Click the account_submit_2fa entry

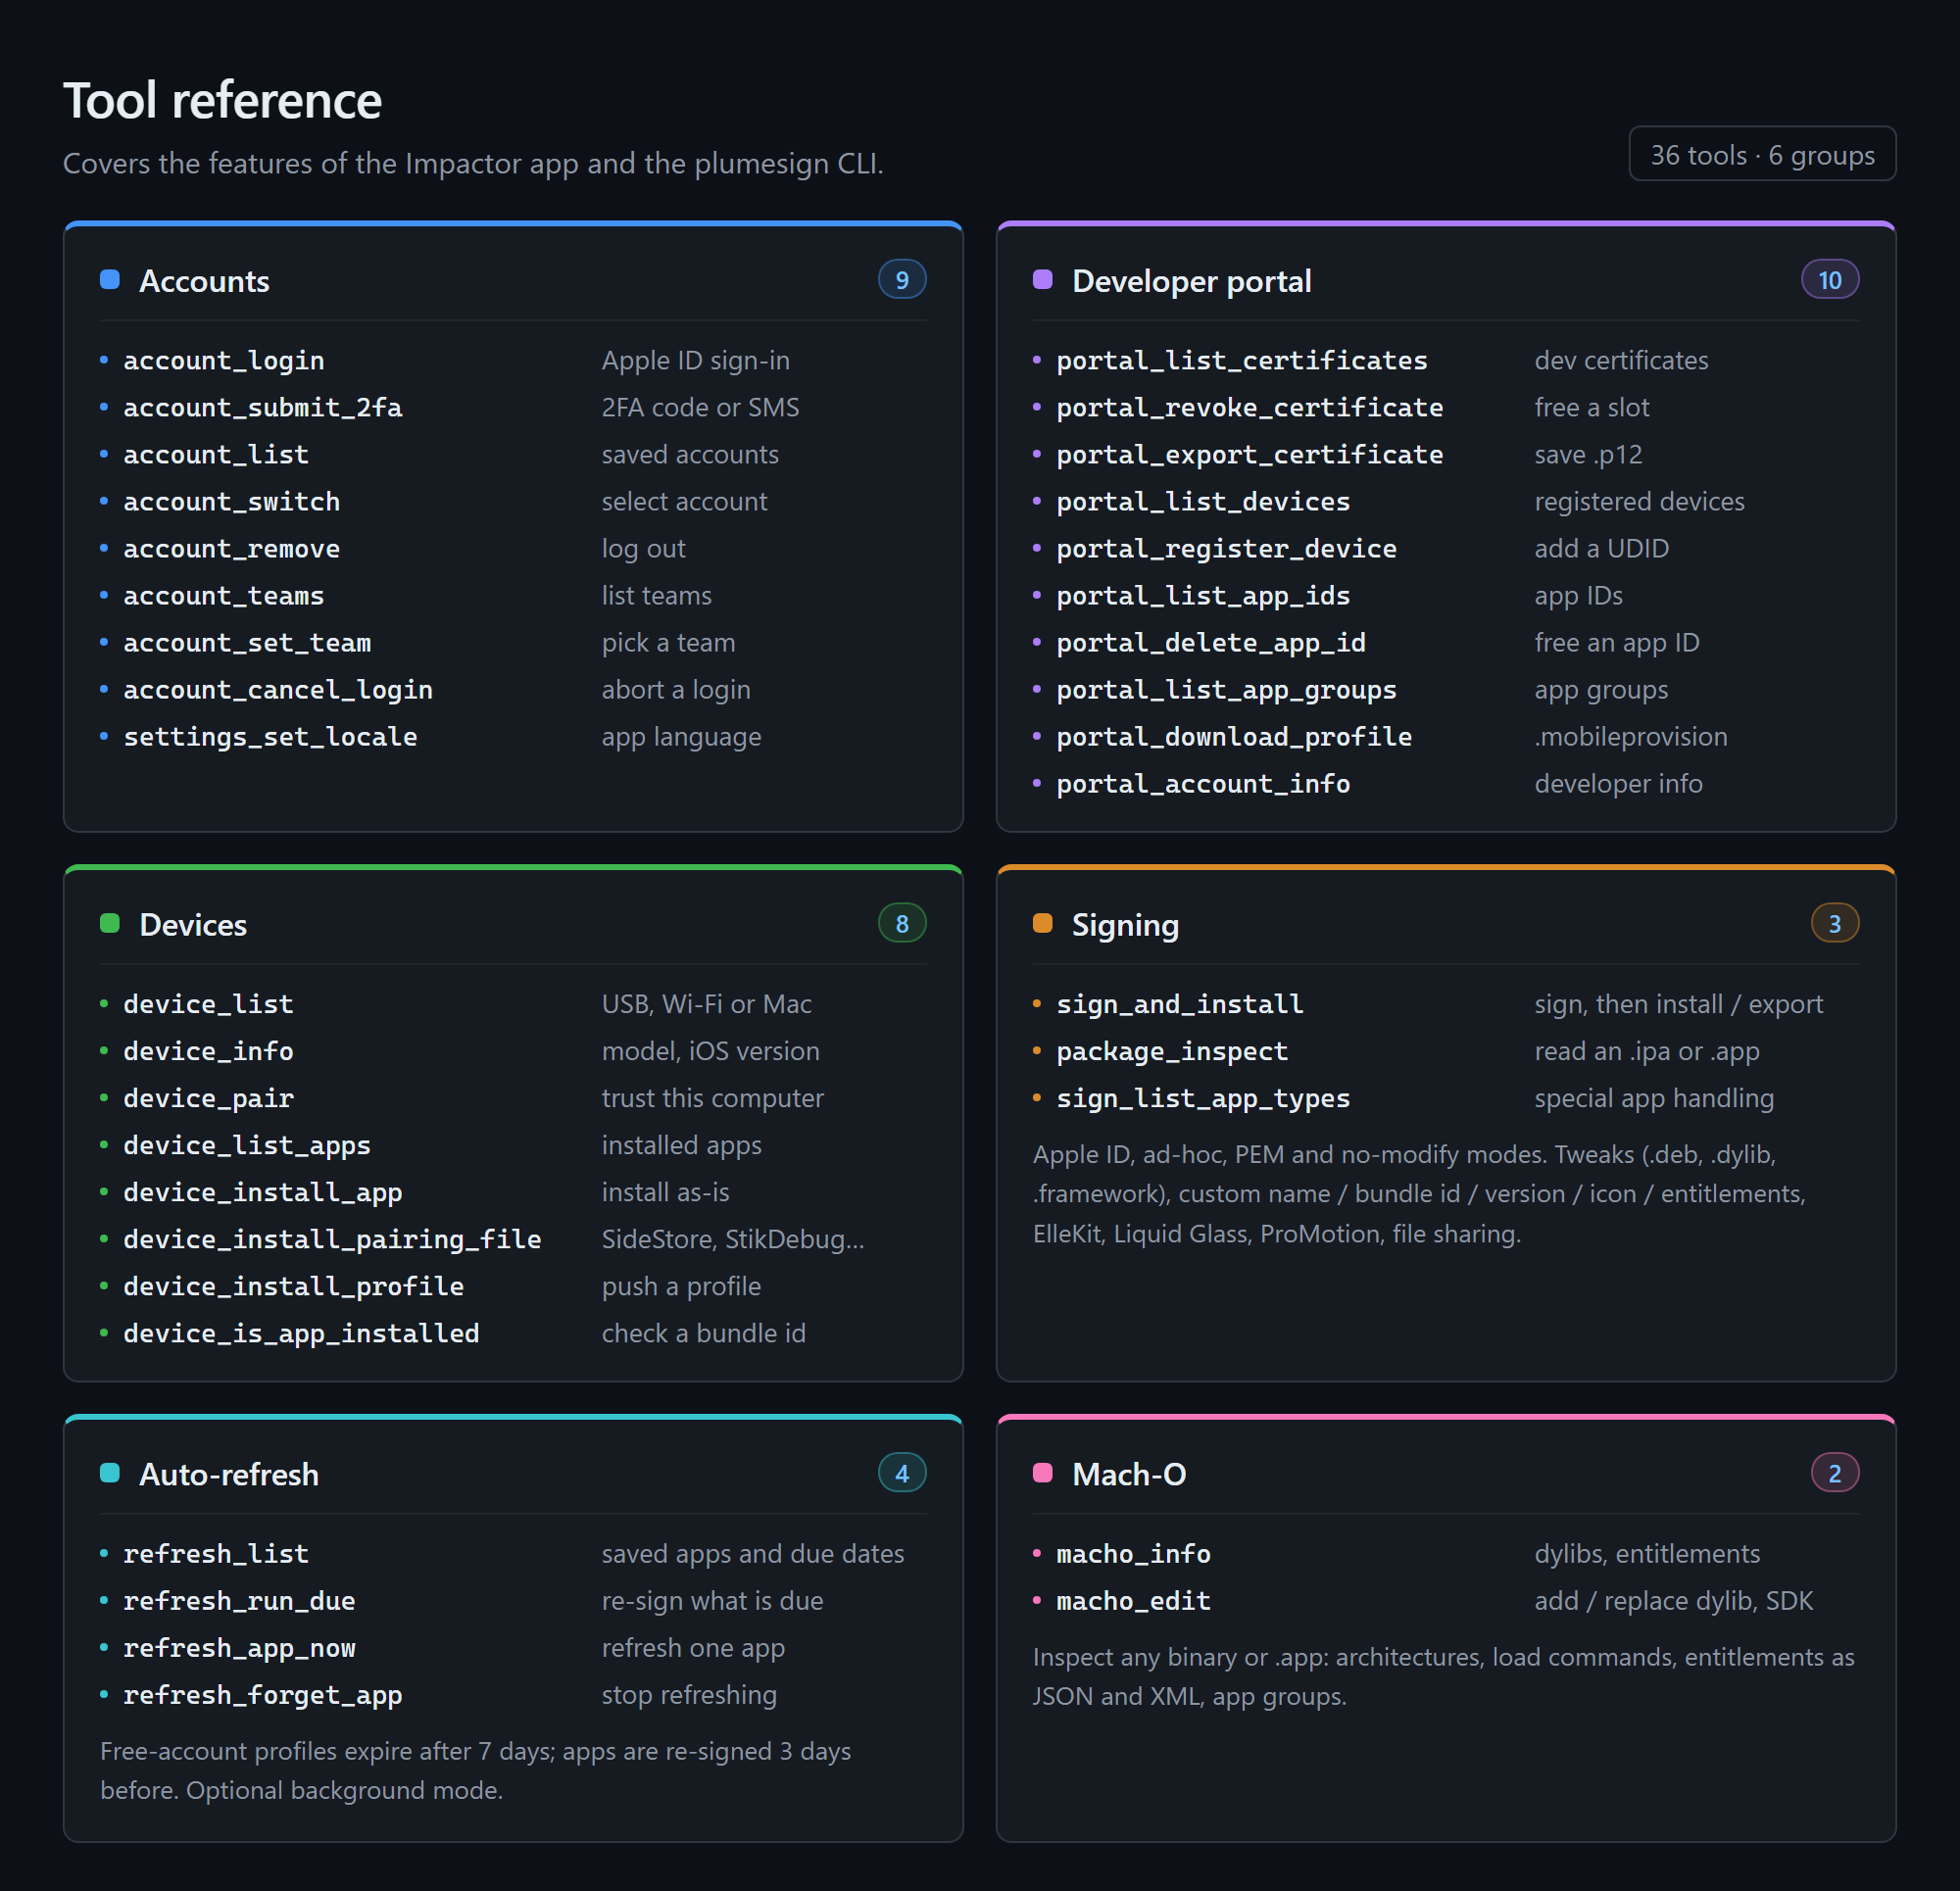[263, 408]
